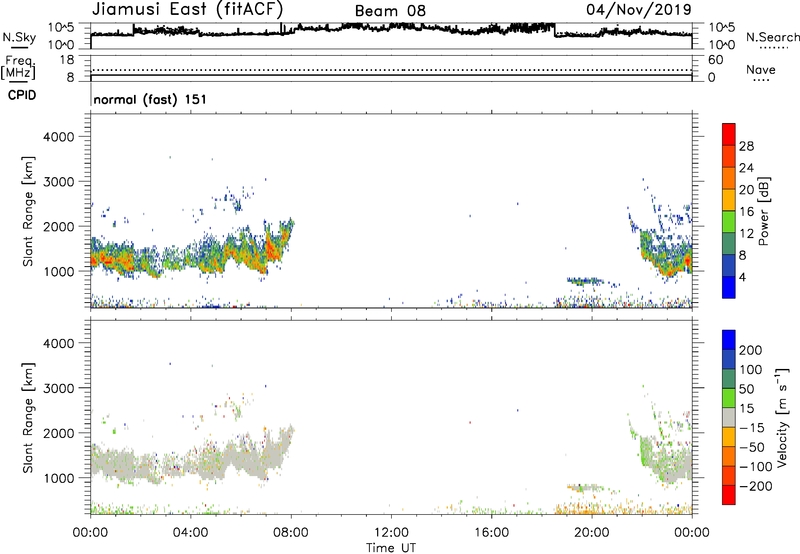Click the 'Jiamusi East (fitACF)' title

point(187,9)
